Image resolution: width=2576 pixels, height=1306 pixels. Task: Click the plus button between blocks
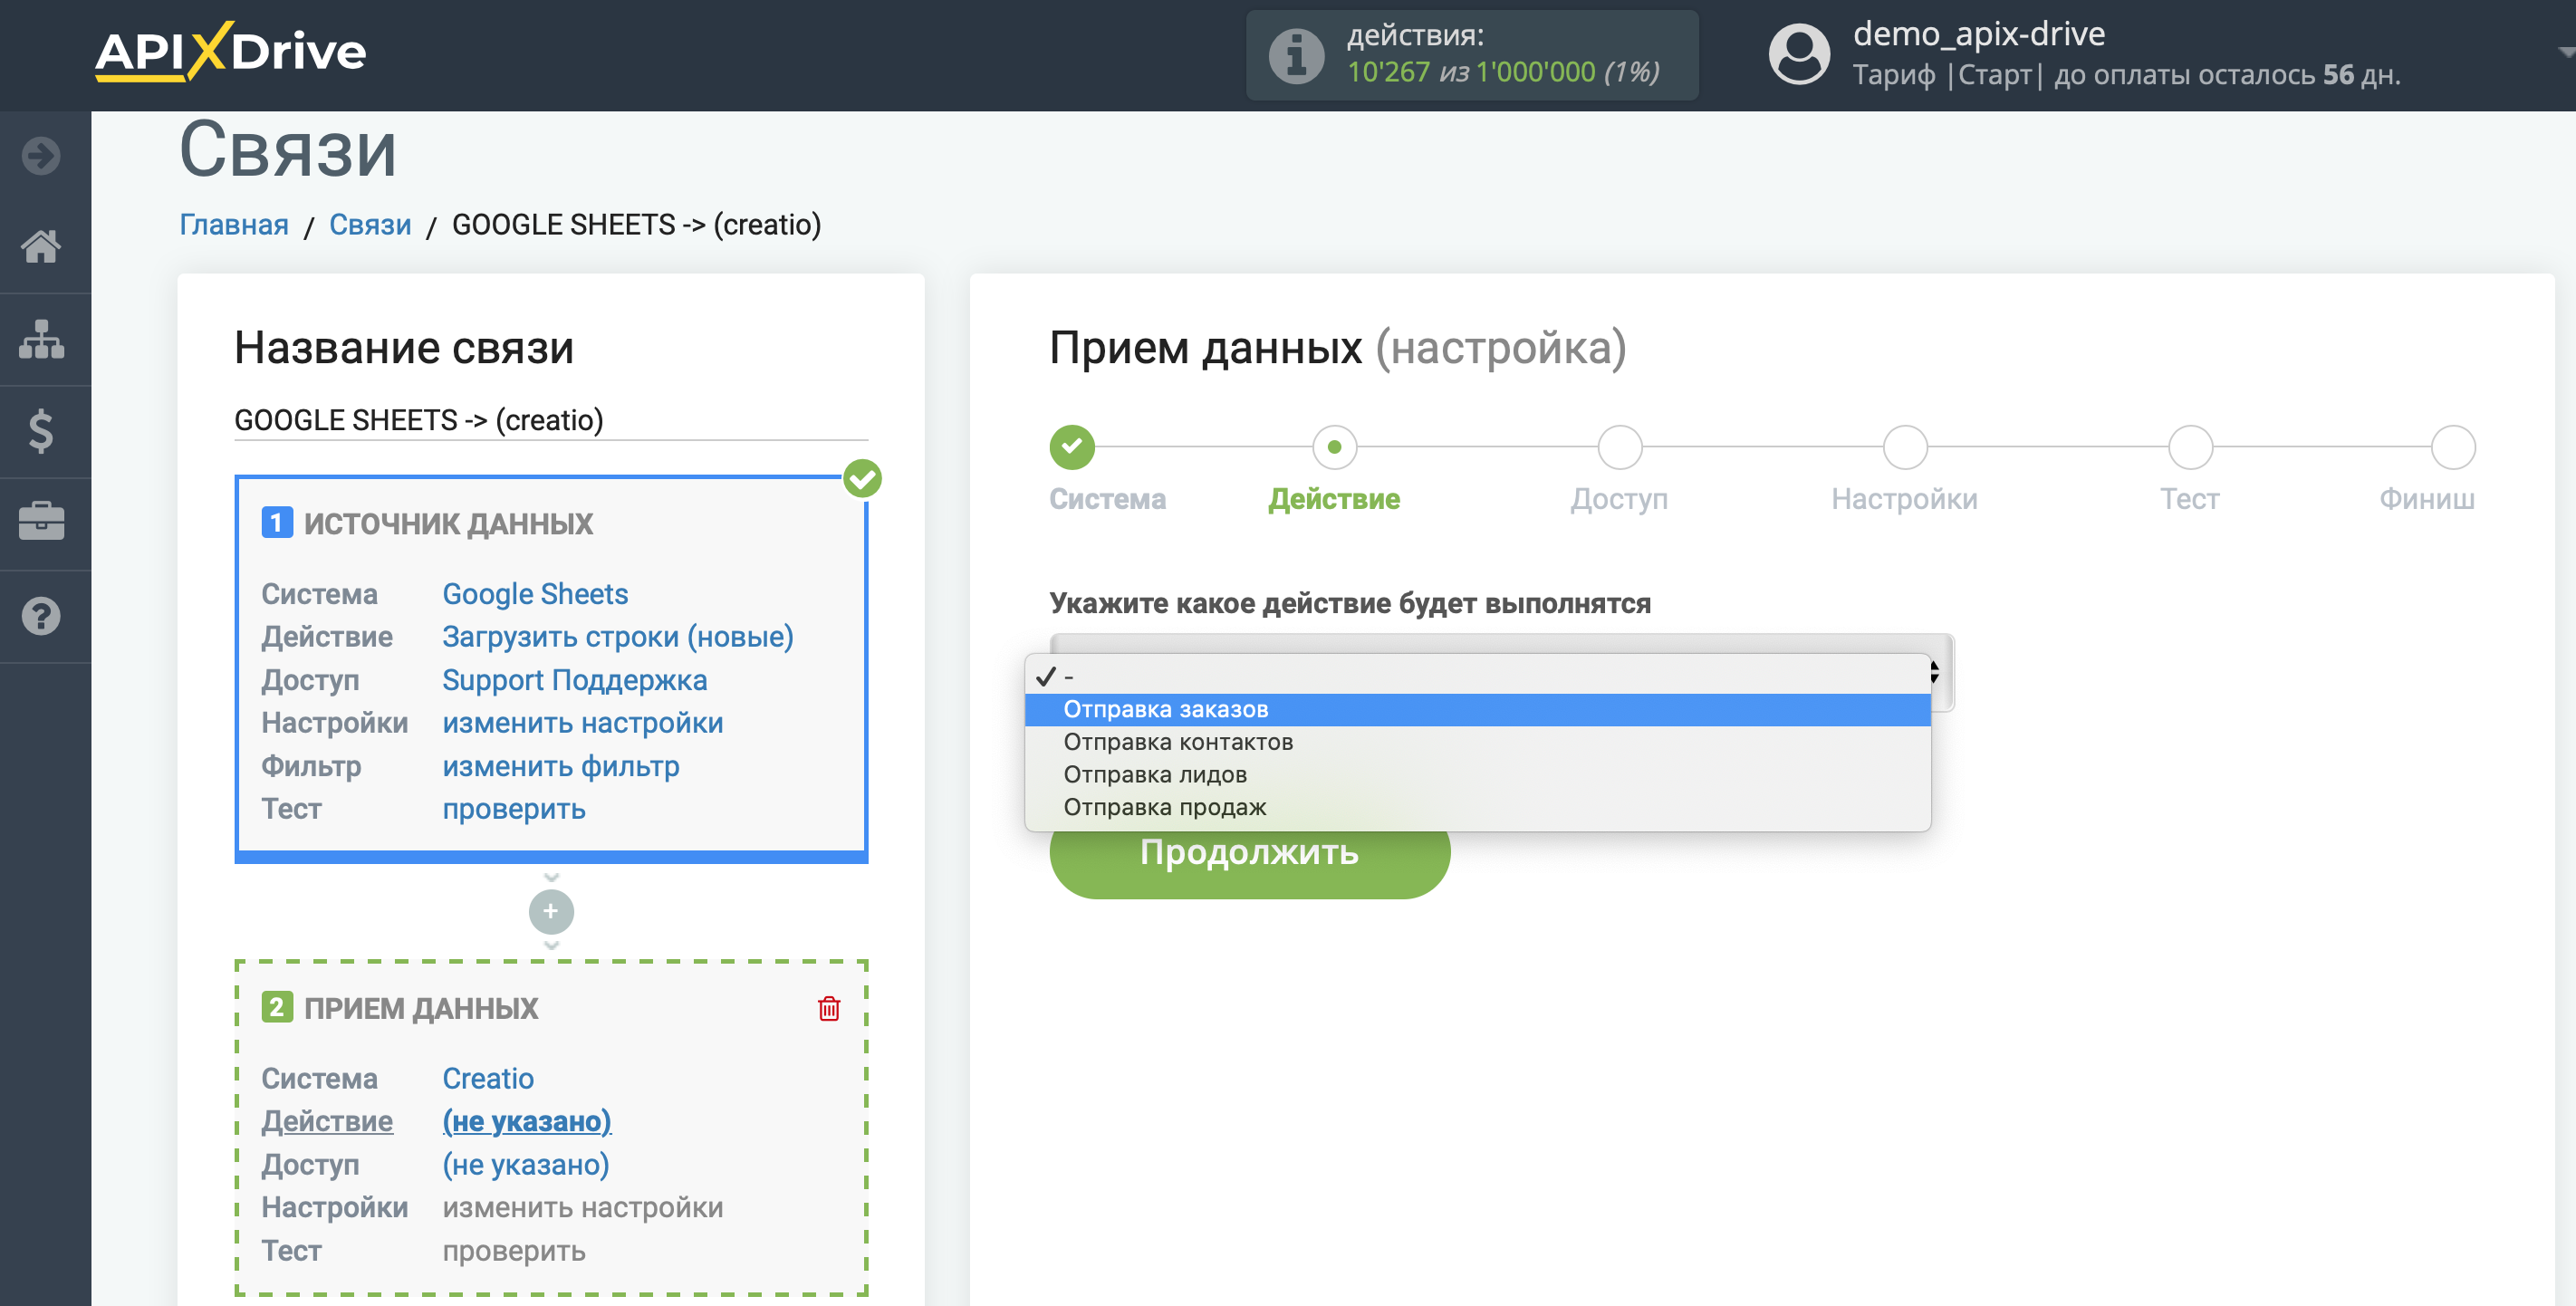(x=551, y=911)
